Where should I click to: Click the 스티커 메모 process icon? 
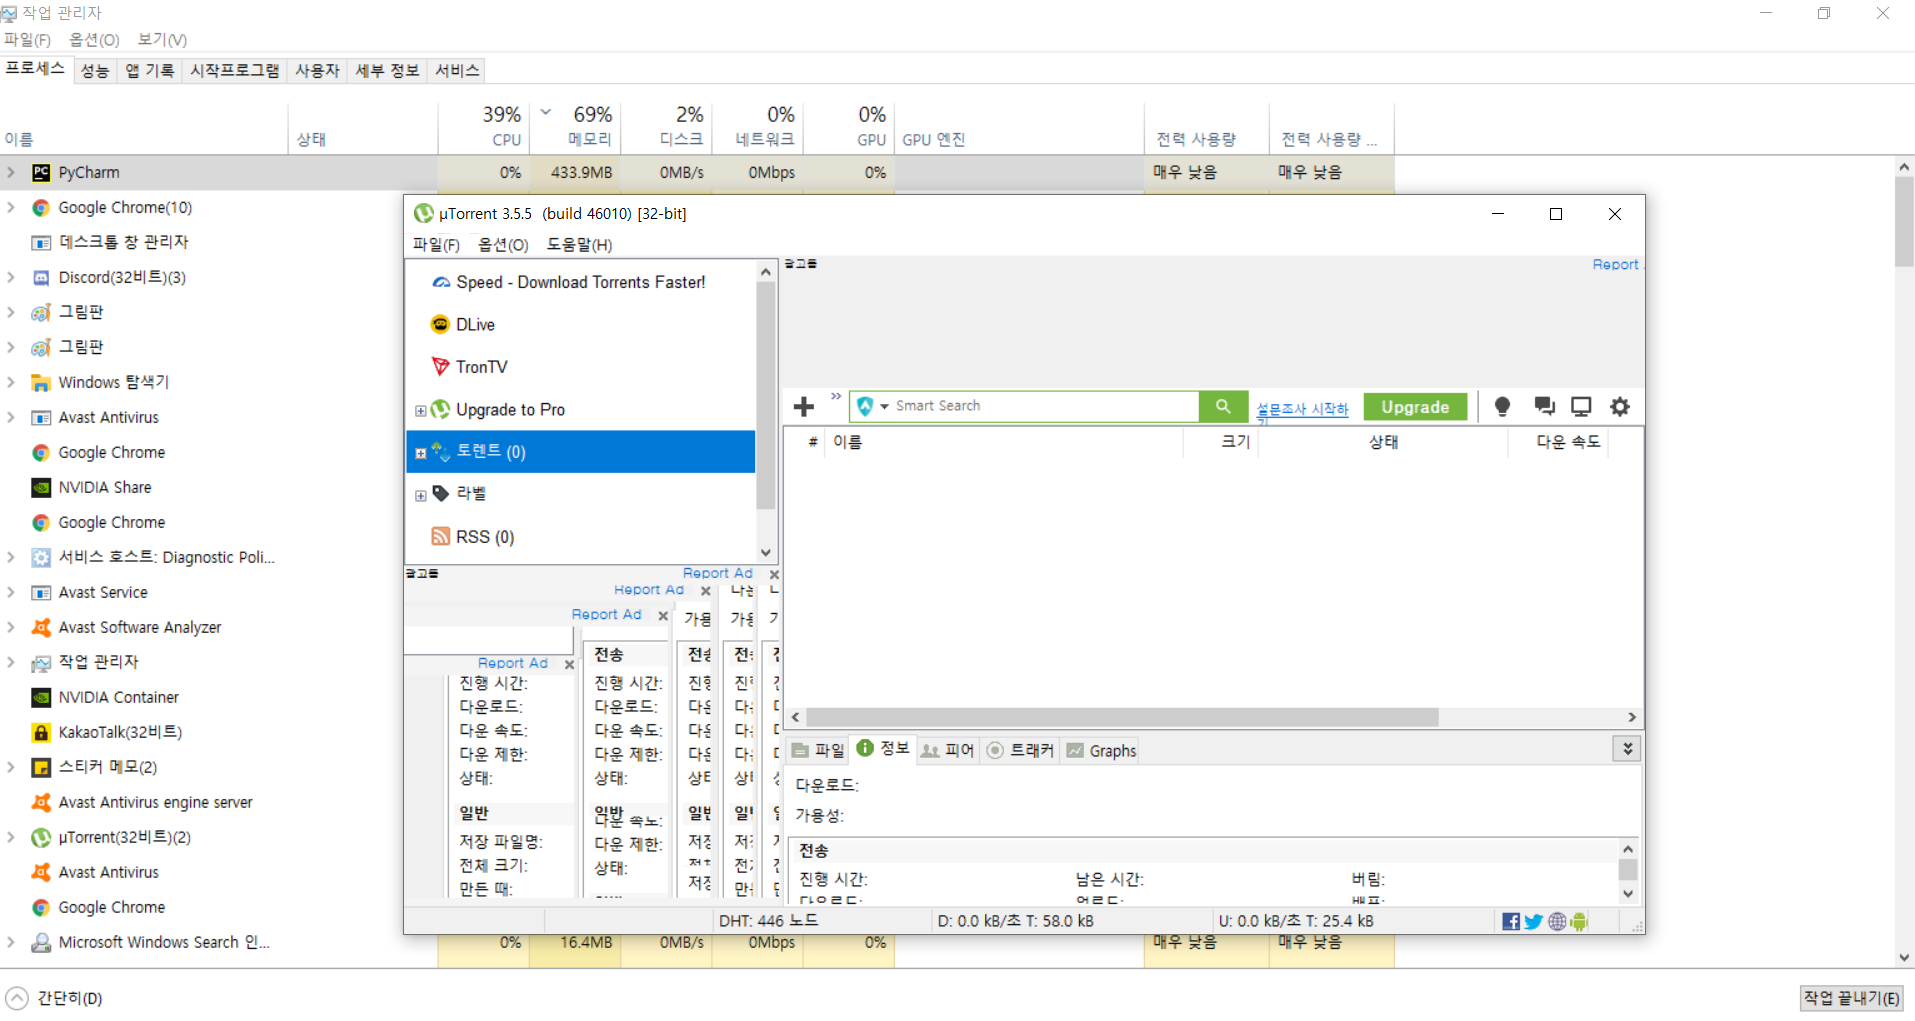(x=41, y=767)
